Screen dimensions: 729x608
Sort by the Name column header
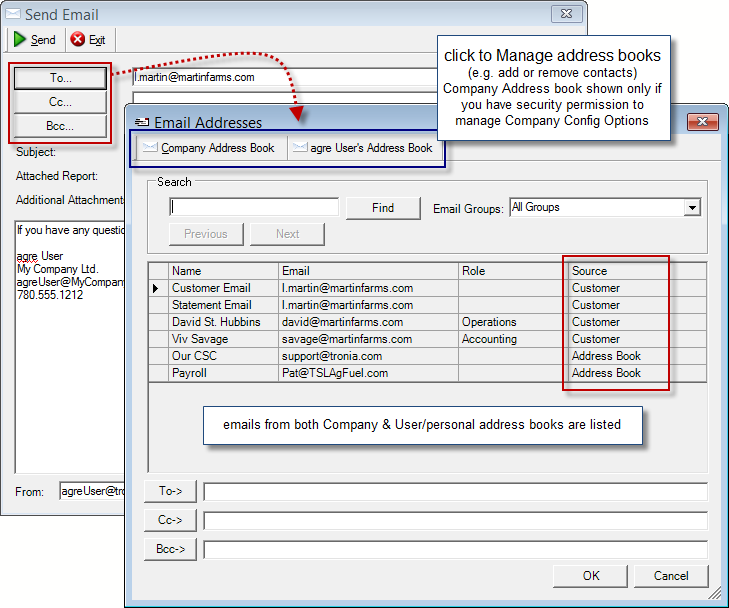[x=224, y=271]
